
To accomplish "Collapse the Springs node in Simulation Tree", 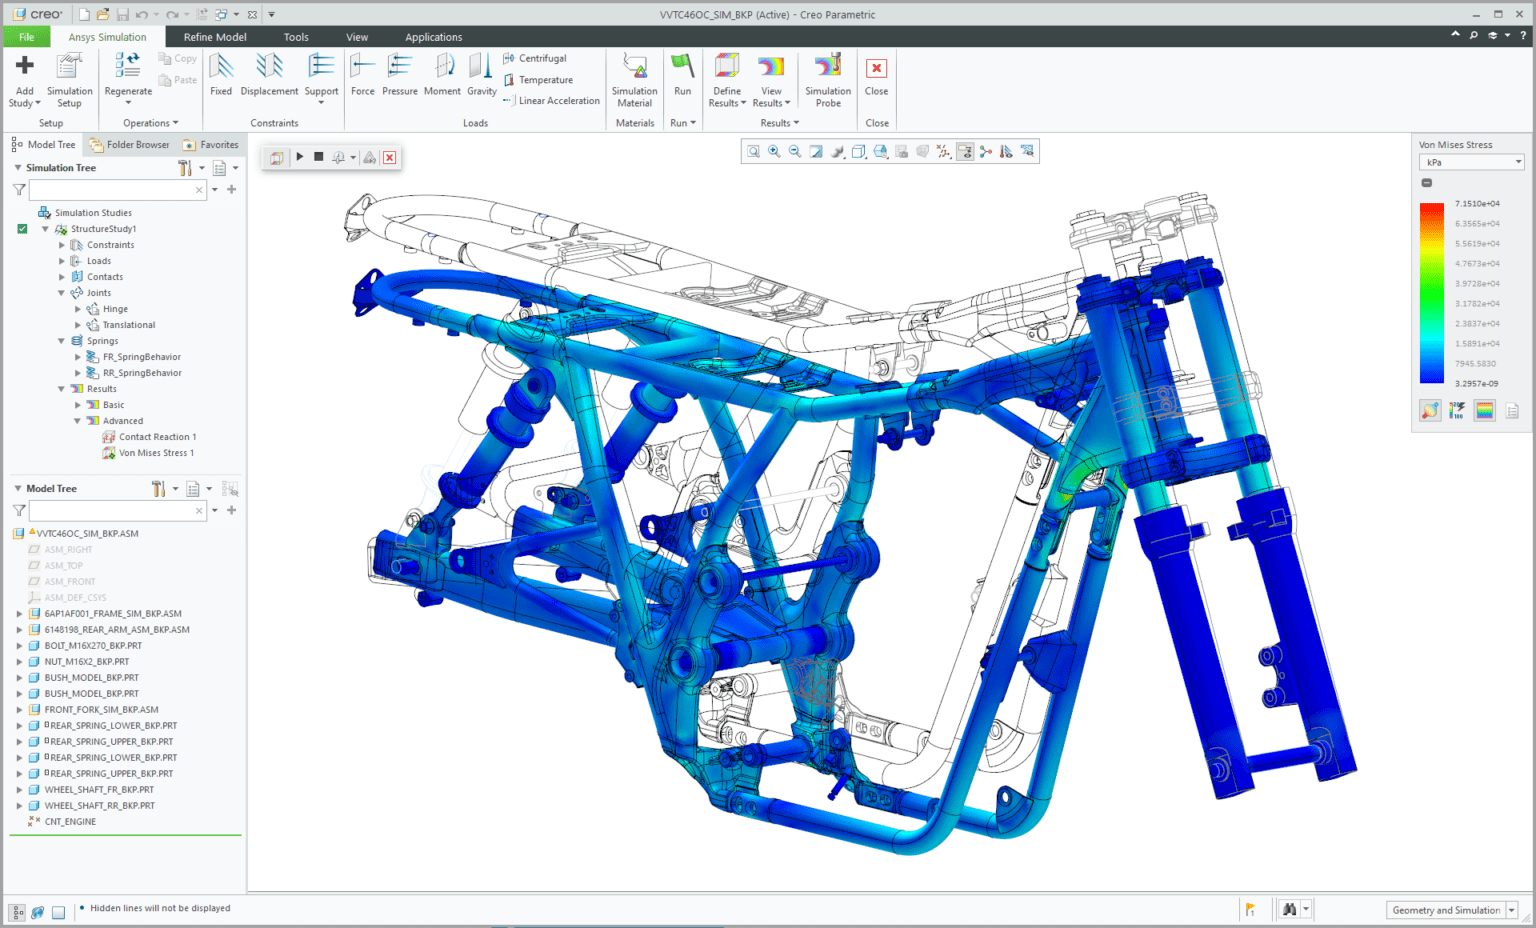I will 61,340.
